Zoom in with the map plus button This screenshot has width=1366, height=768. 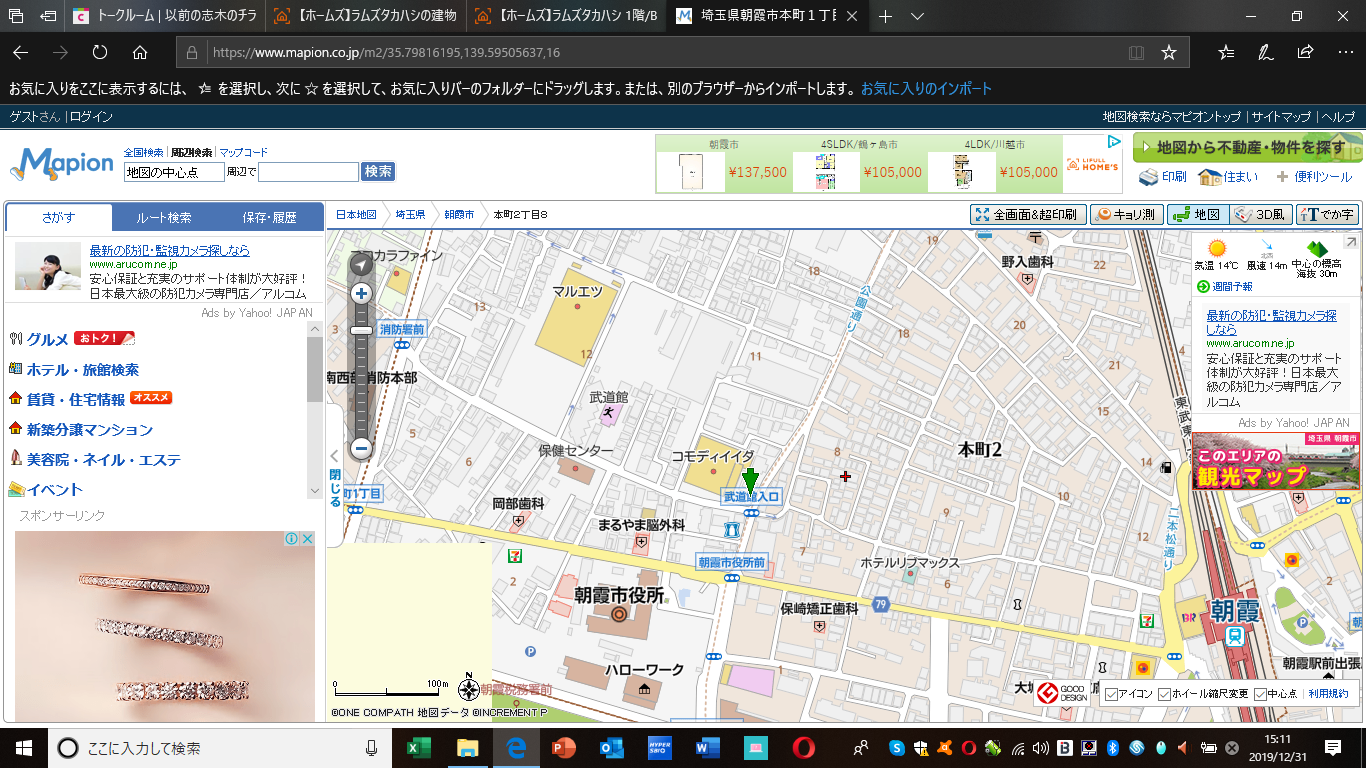pos(361,293)
